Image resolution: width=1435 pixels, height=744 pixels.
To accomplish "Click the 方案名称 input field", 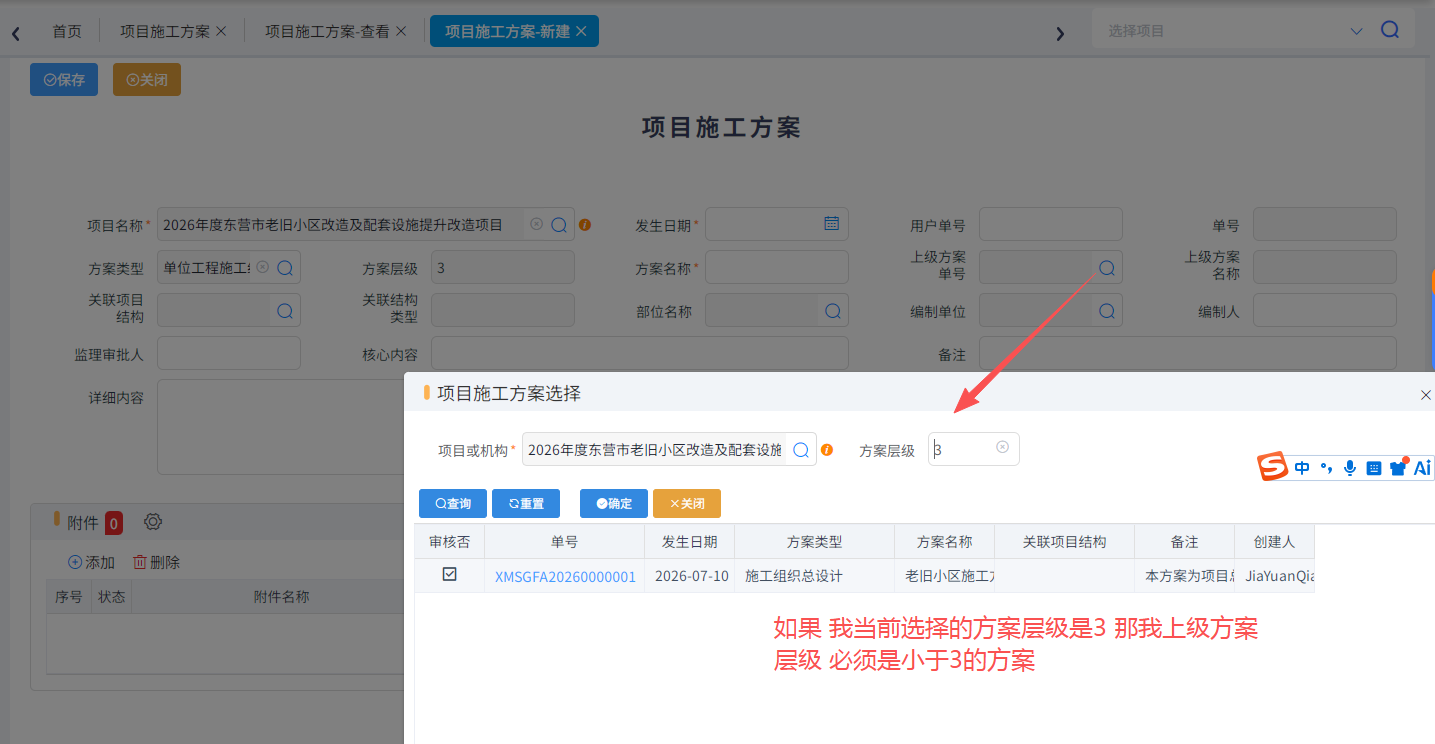I will point(777,267).
